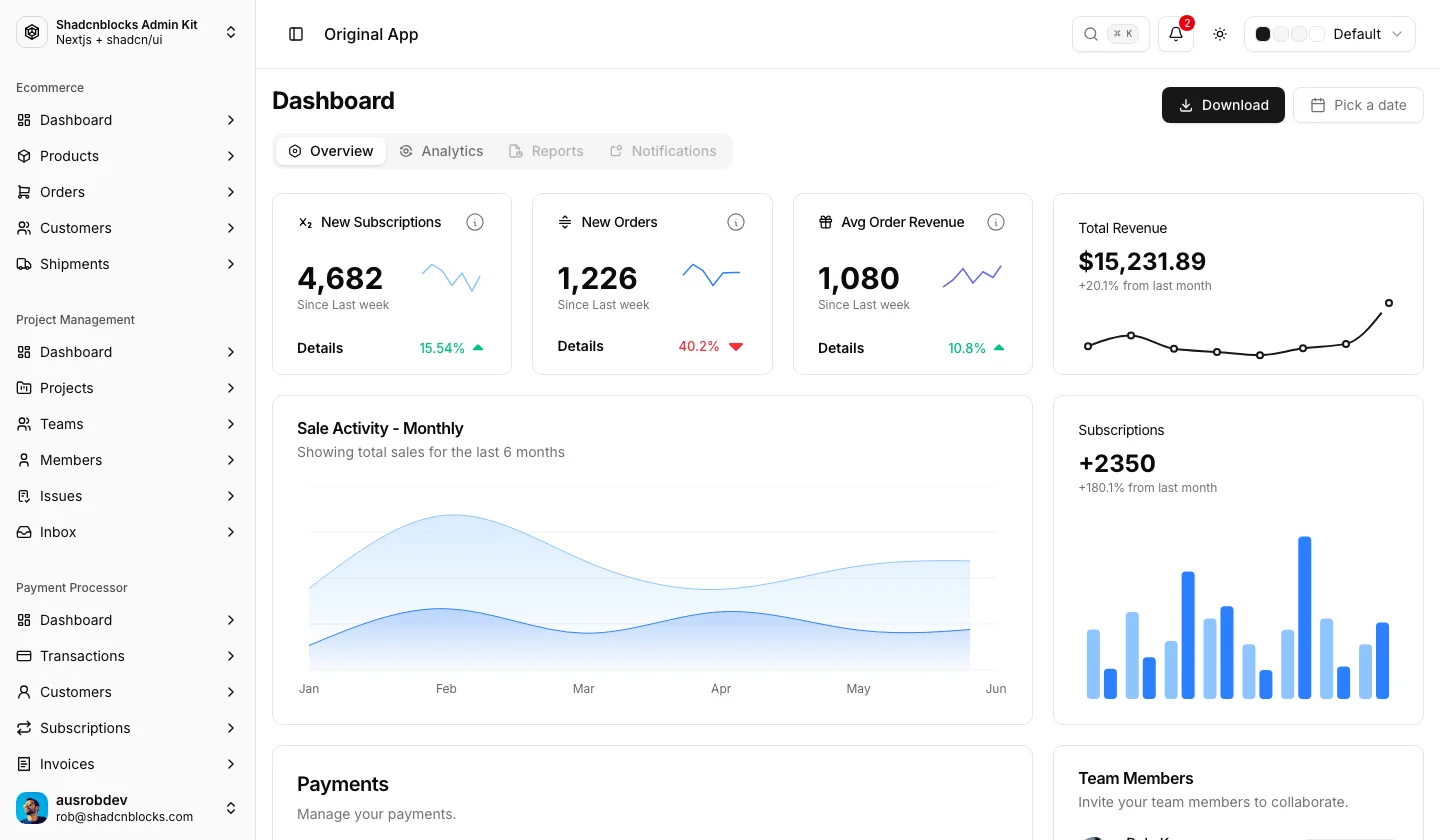
Task: Select the Overview tab
Action: (331, 151)
